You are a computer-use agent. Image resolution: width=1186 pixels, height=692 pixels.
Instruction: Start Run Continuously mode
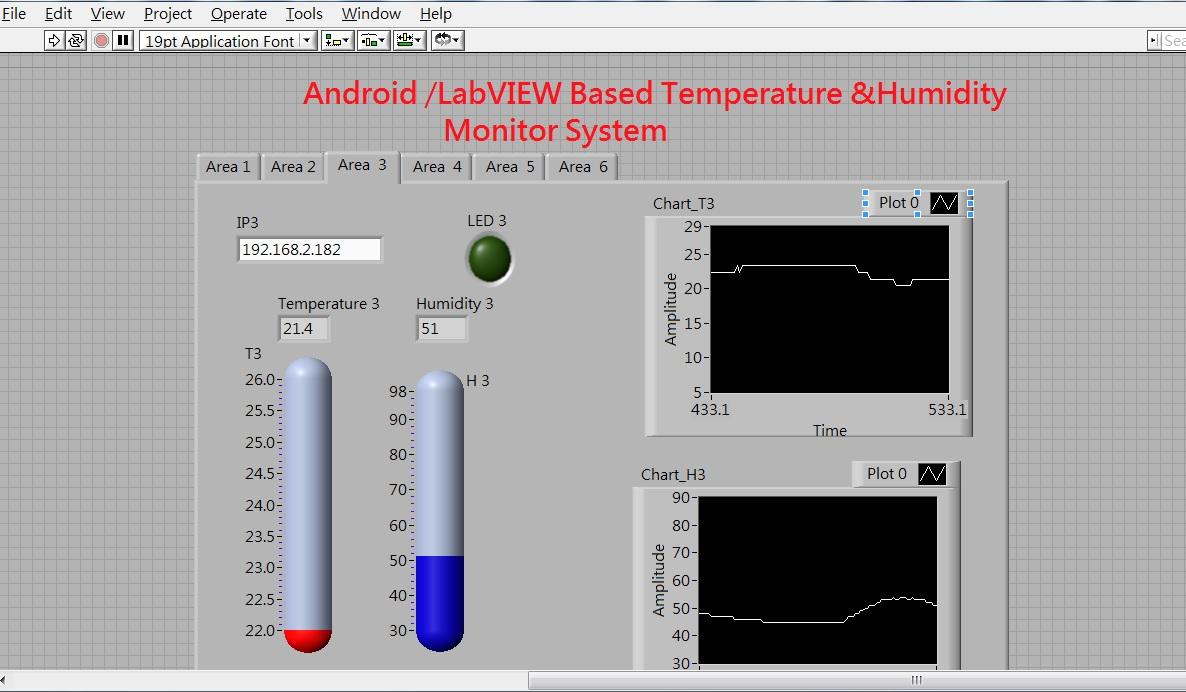[x=76, y=40]
